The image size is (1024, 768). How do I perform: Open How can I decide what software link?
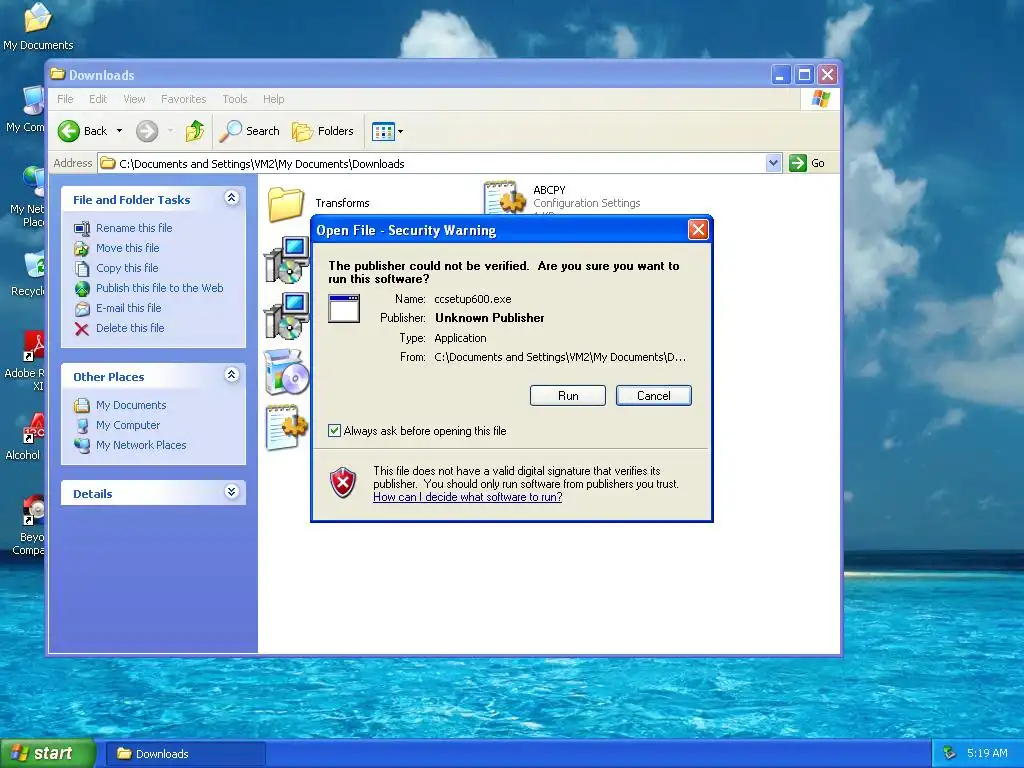tap(468, 497)
